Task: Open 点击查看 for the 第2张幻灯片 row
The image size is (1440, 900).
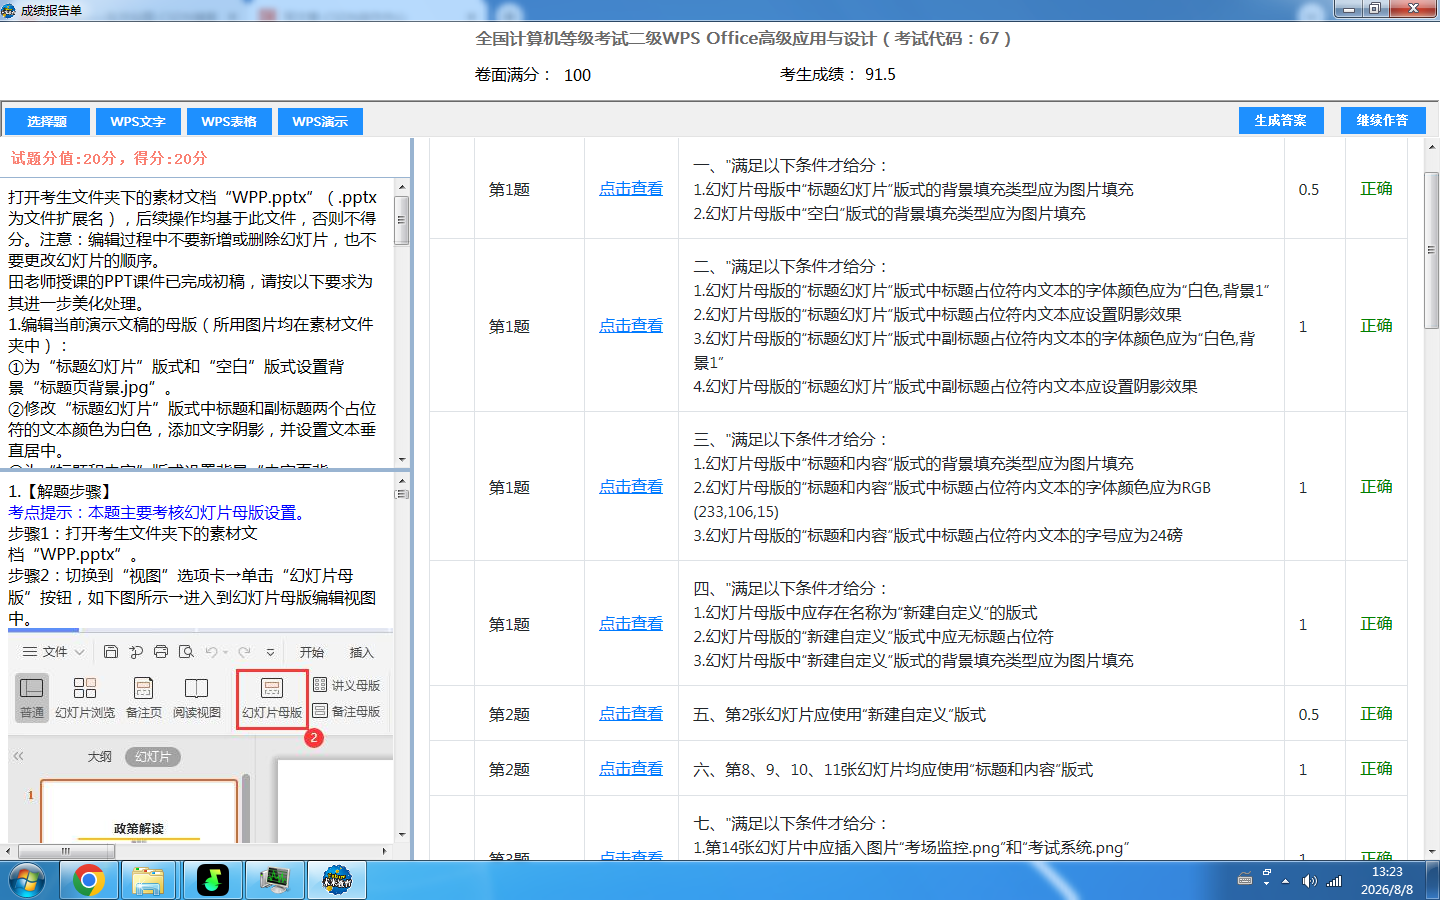Action: (631, 714)
